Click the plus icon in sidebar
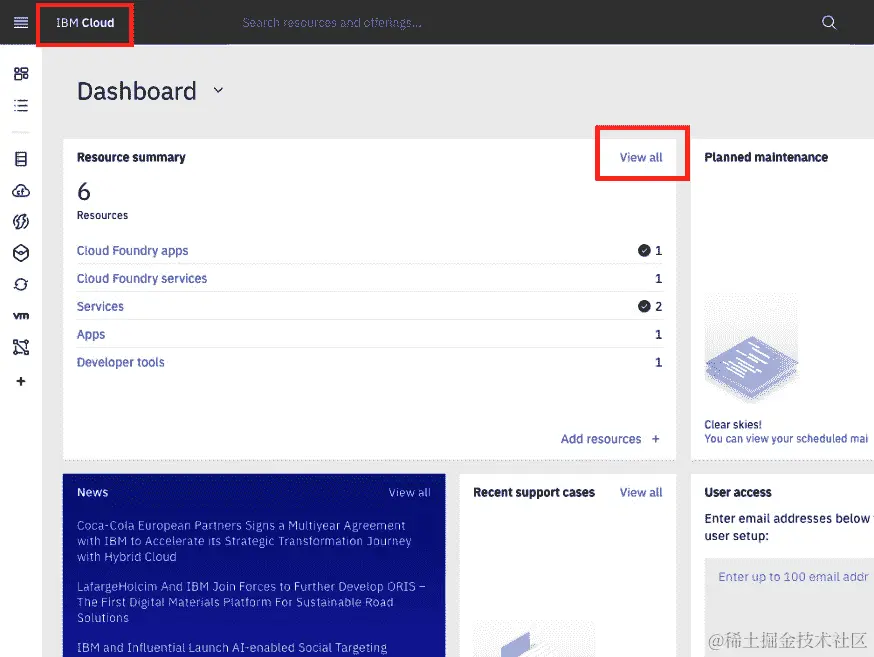 click(x=21, y=381)
